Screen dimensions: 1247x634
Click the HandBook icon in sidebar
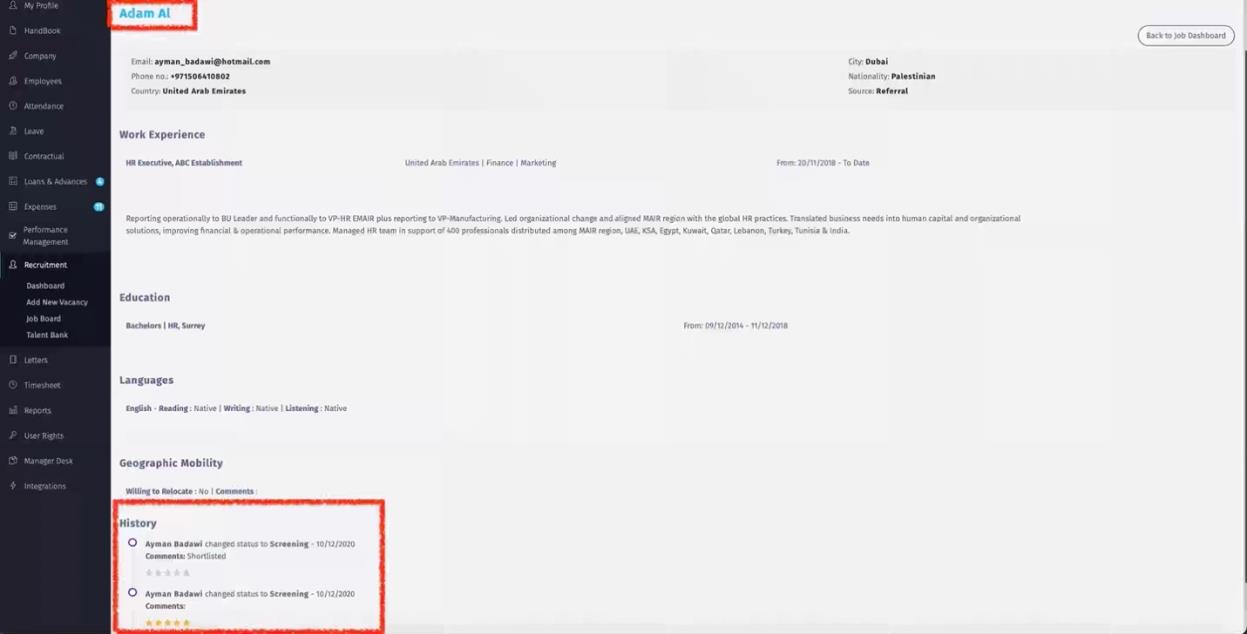(13, 31)
